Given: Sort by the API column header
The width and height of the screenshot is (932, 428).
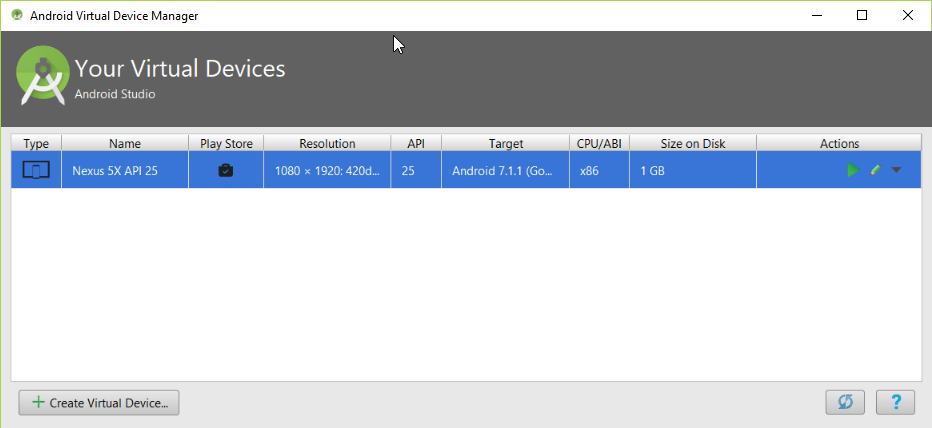Looking at the screenshot, I should [x=416, y=144].
